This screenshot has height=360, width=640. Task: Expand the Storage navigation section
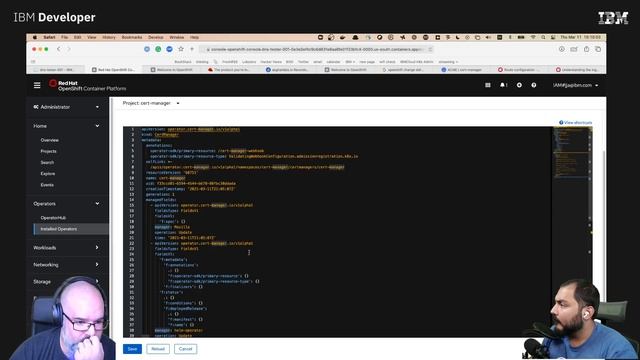(x=66, y=282)
